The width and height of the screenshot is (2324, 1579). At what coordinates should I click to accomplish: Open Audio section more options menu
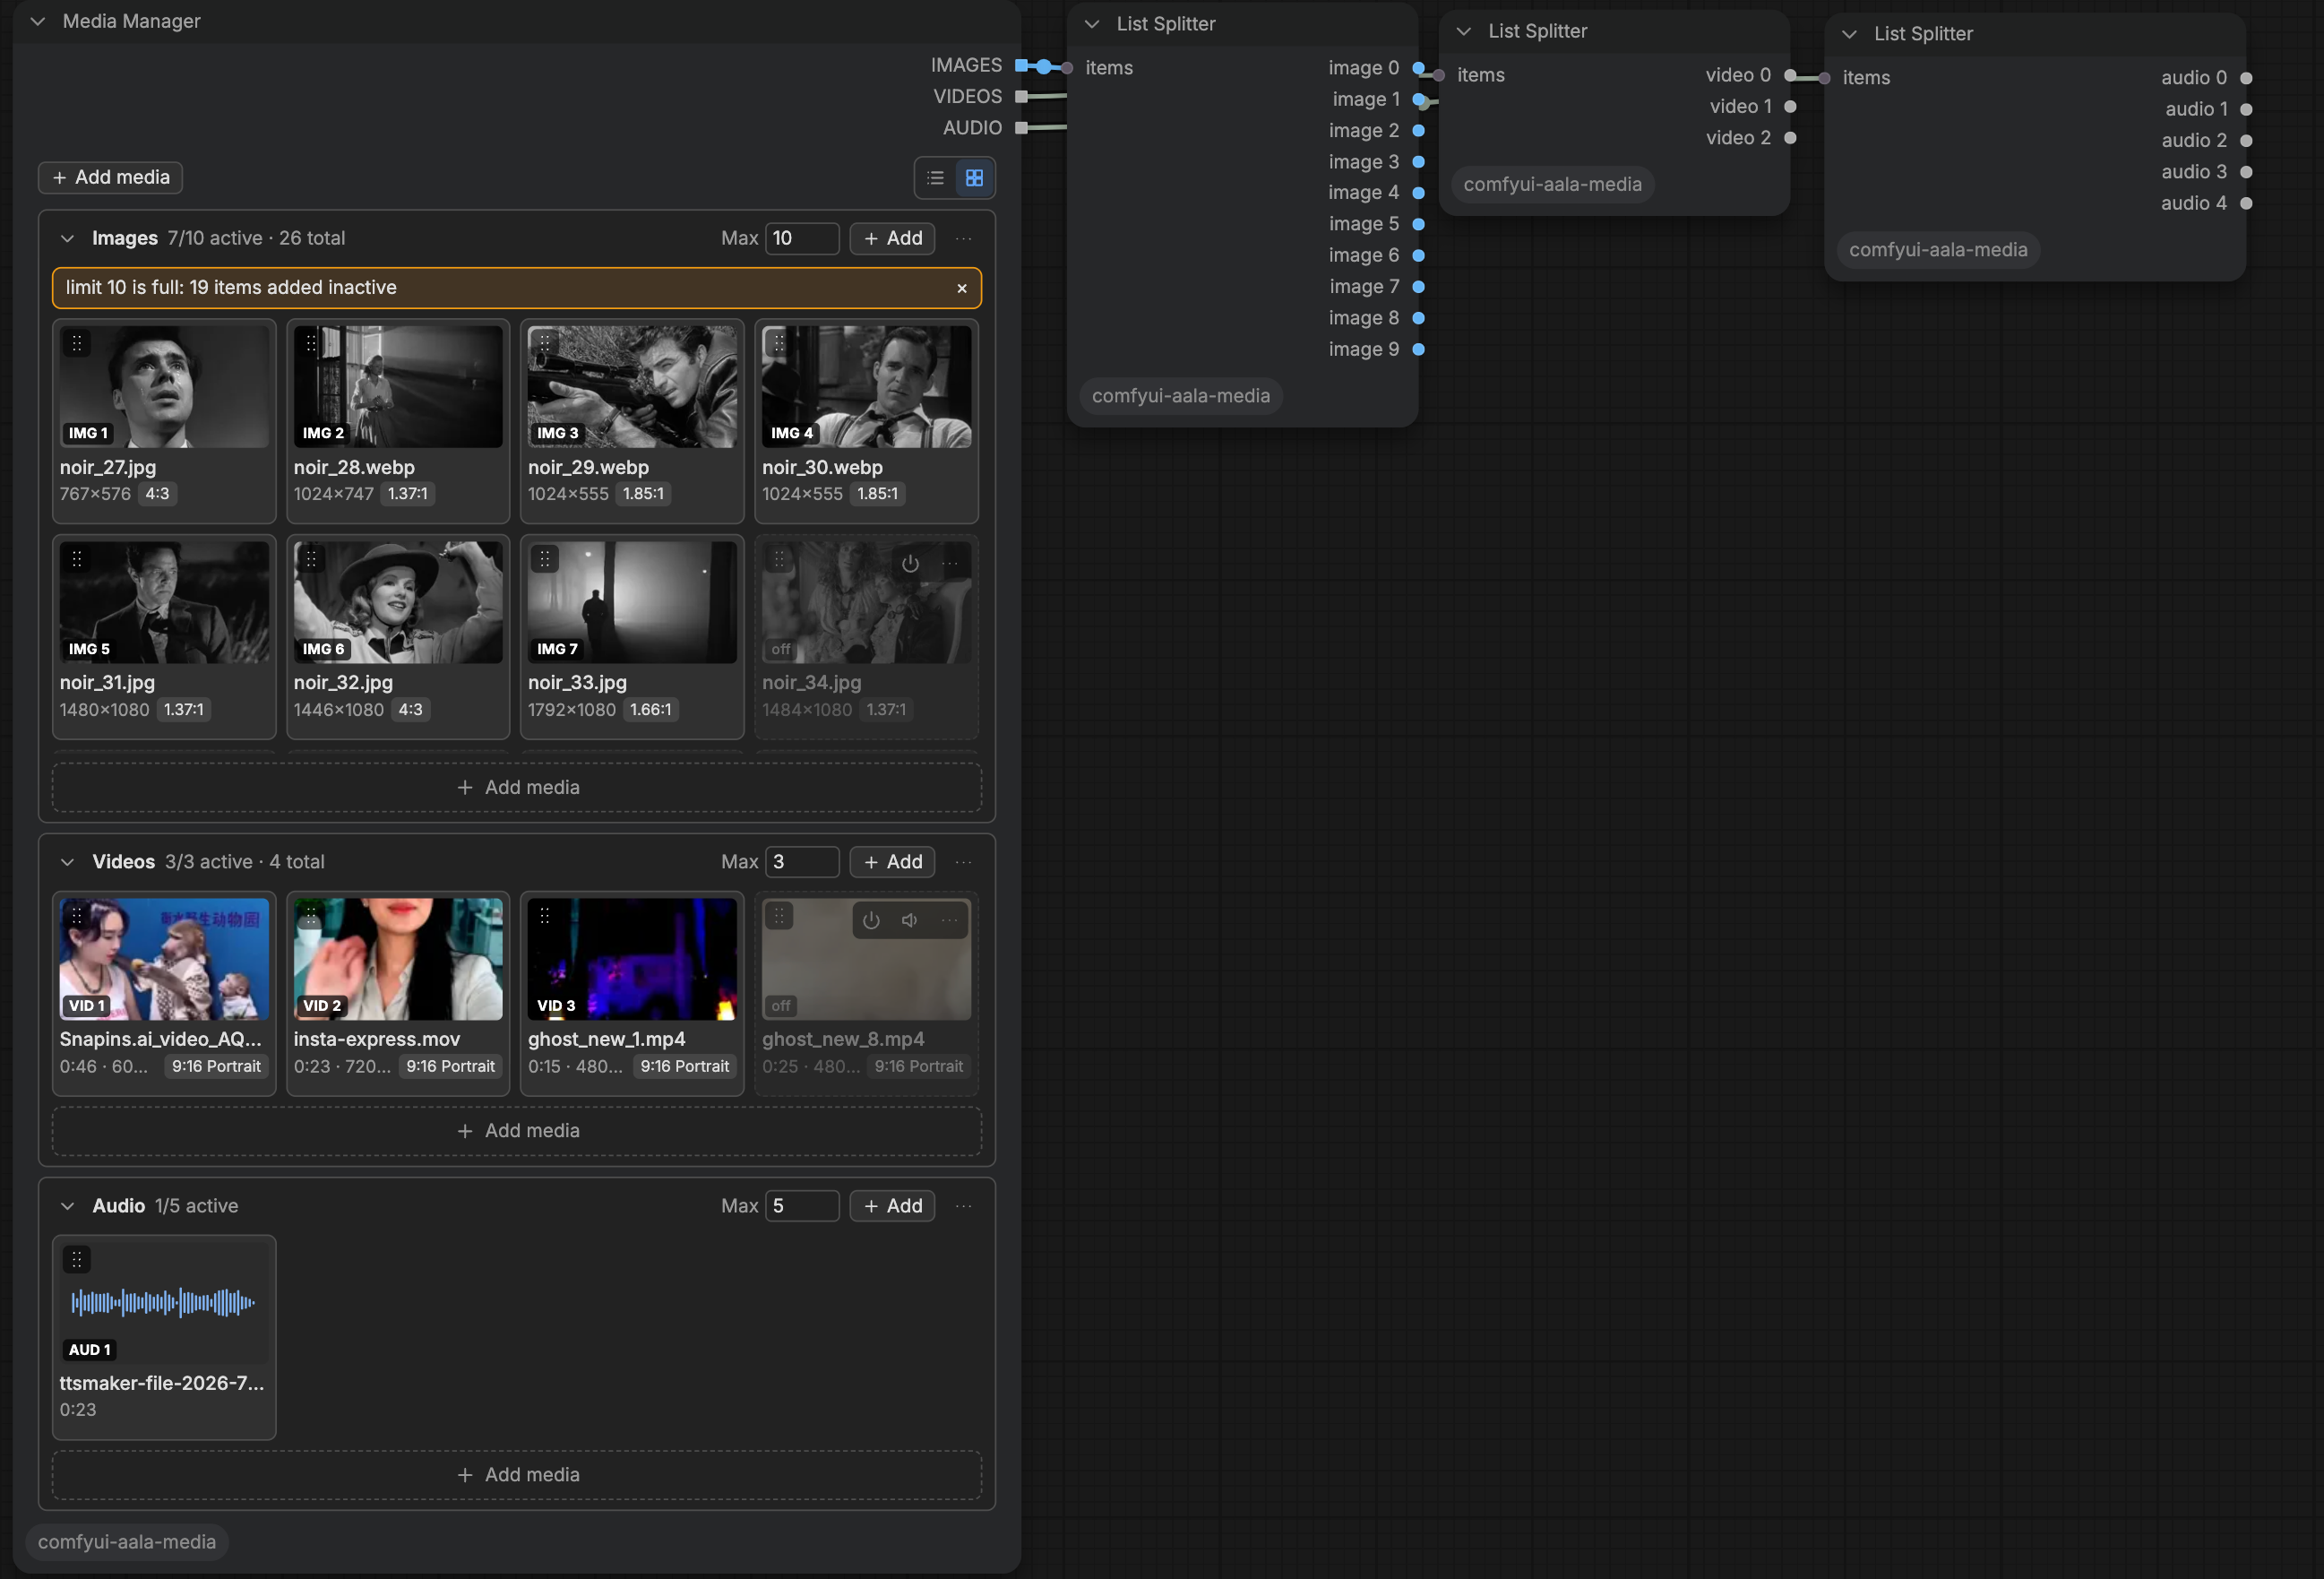(964, 1206)
